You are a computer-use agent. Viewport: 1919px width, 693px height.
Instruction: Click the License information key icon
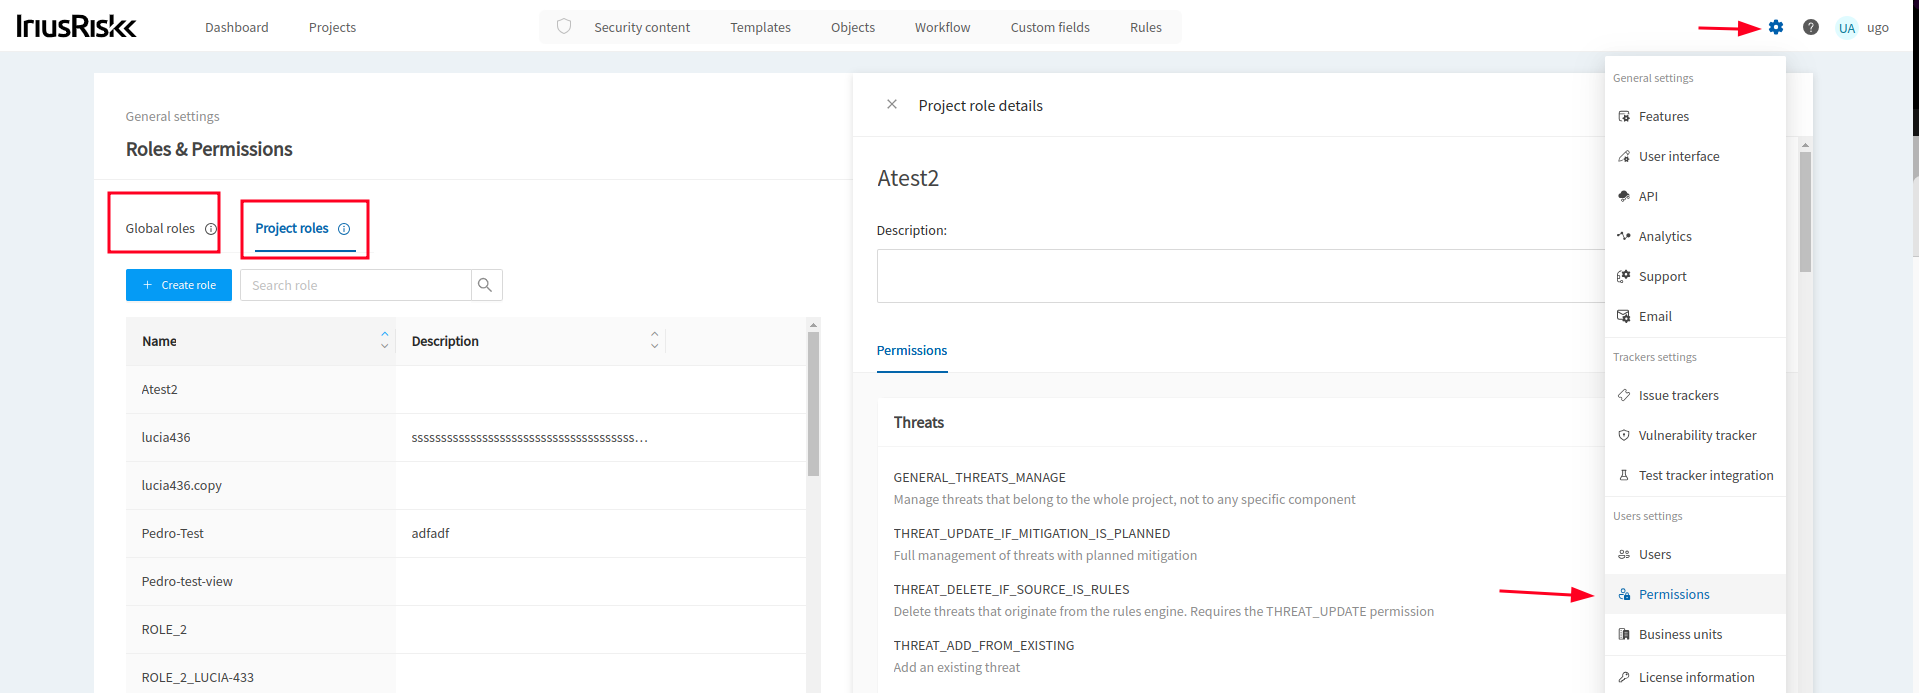[1624, 678]
